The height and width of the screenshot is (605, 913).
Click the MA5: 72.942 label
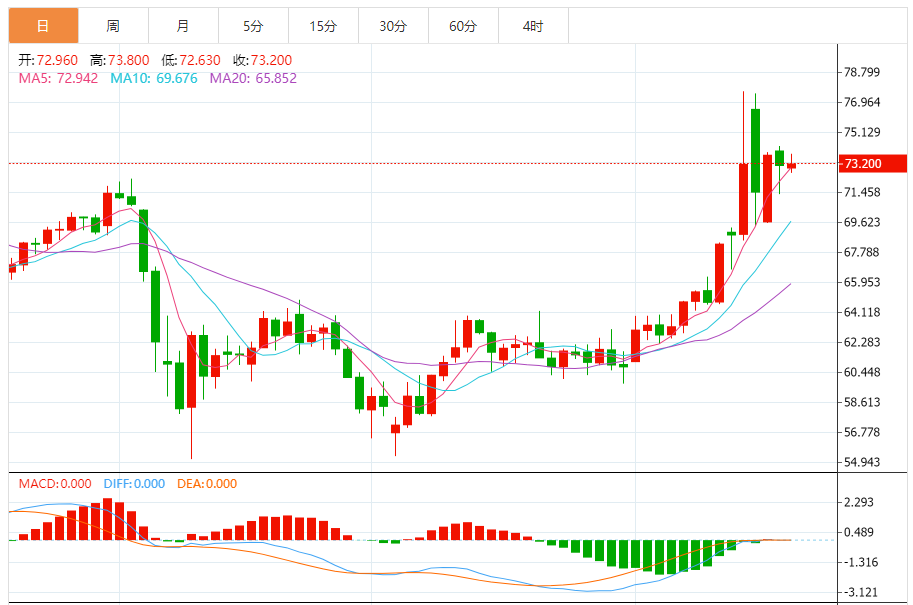58,78
